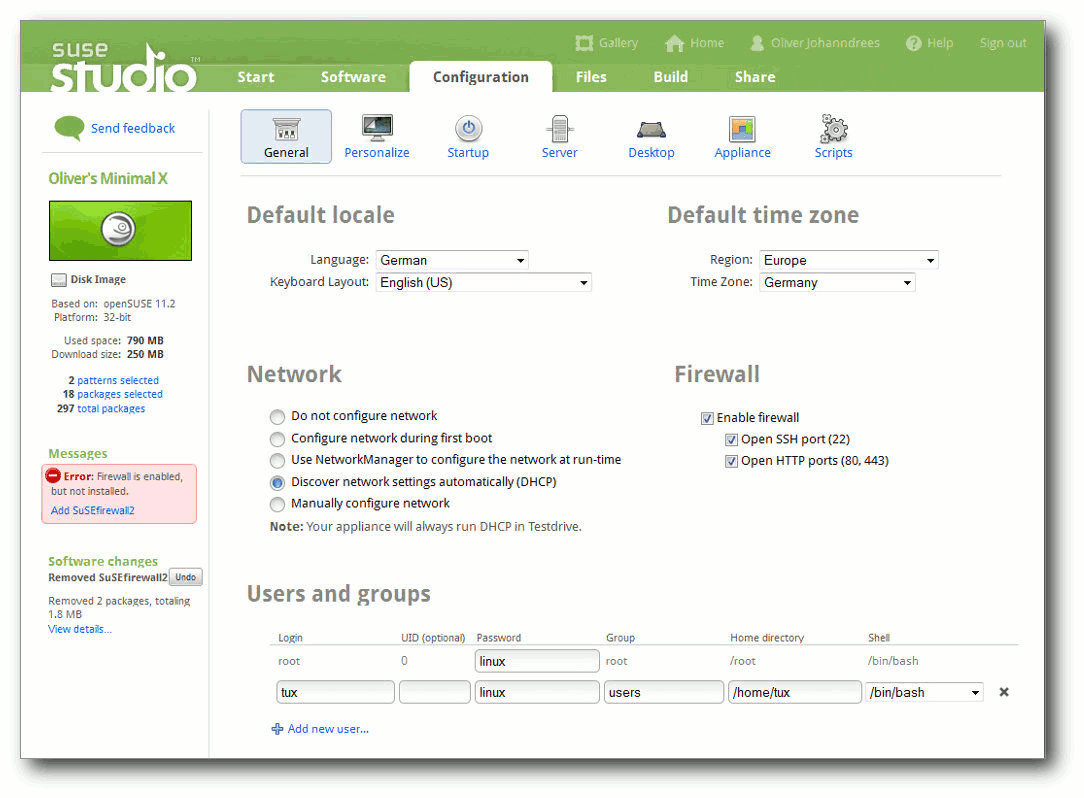Open the Appliance configuration icon

742,129
